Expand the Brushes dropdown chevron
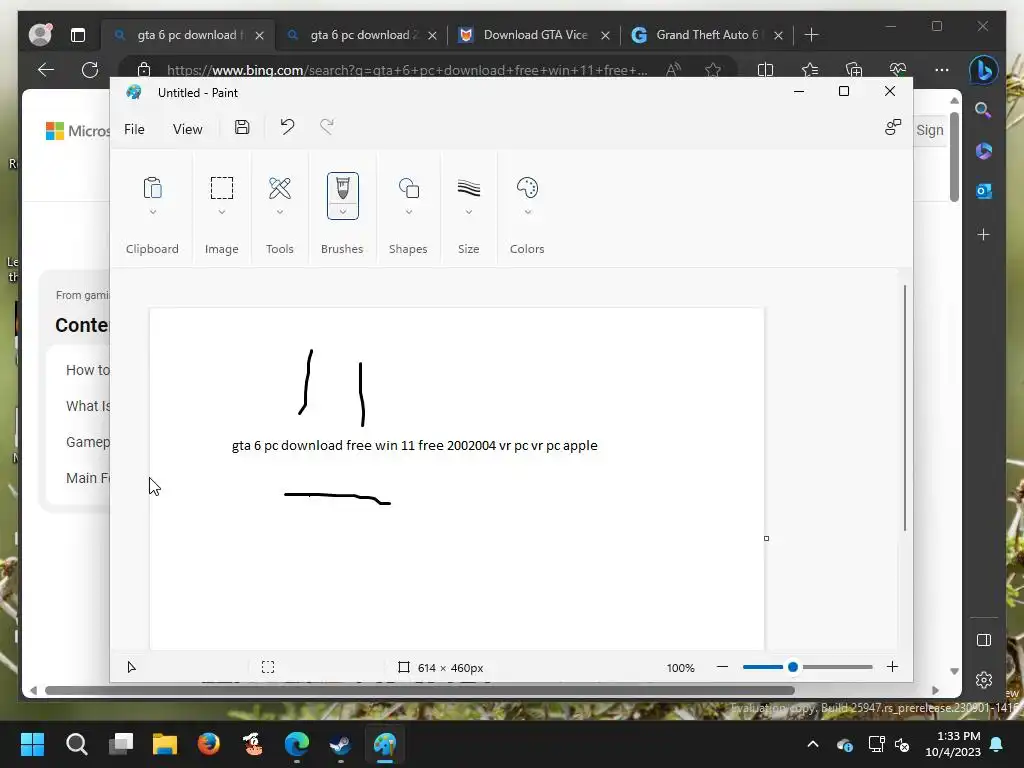The image size is (1024, 768). [343, 212]
